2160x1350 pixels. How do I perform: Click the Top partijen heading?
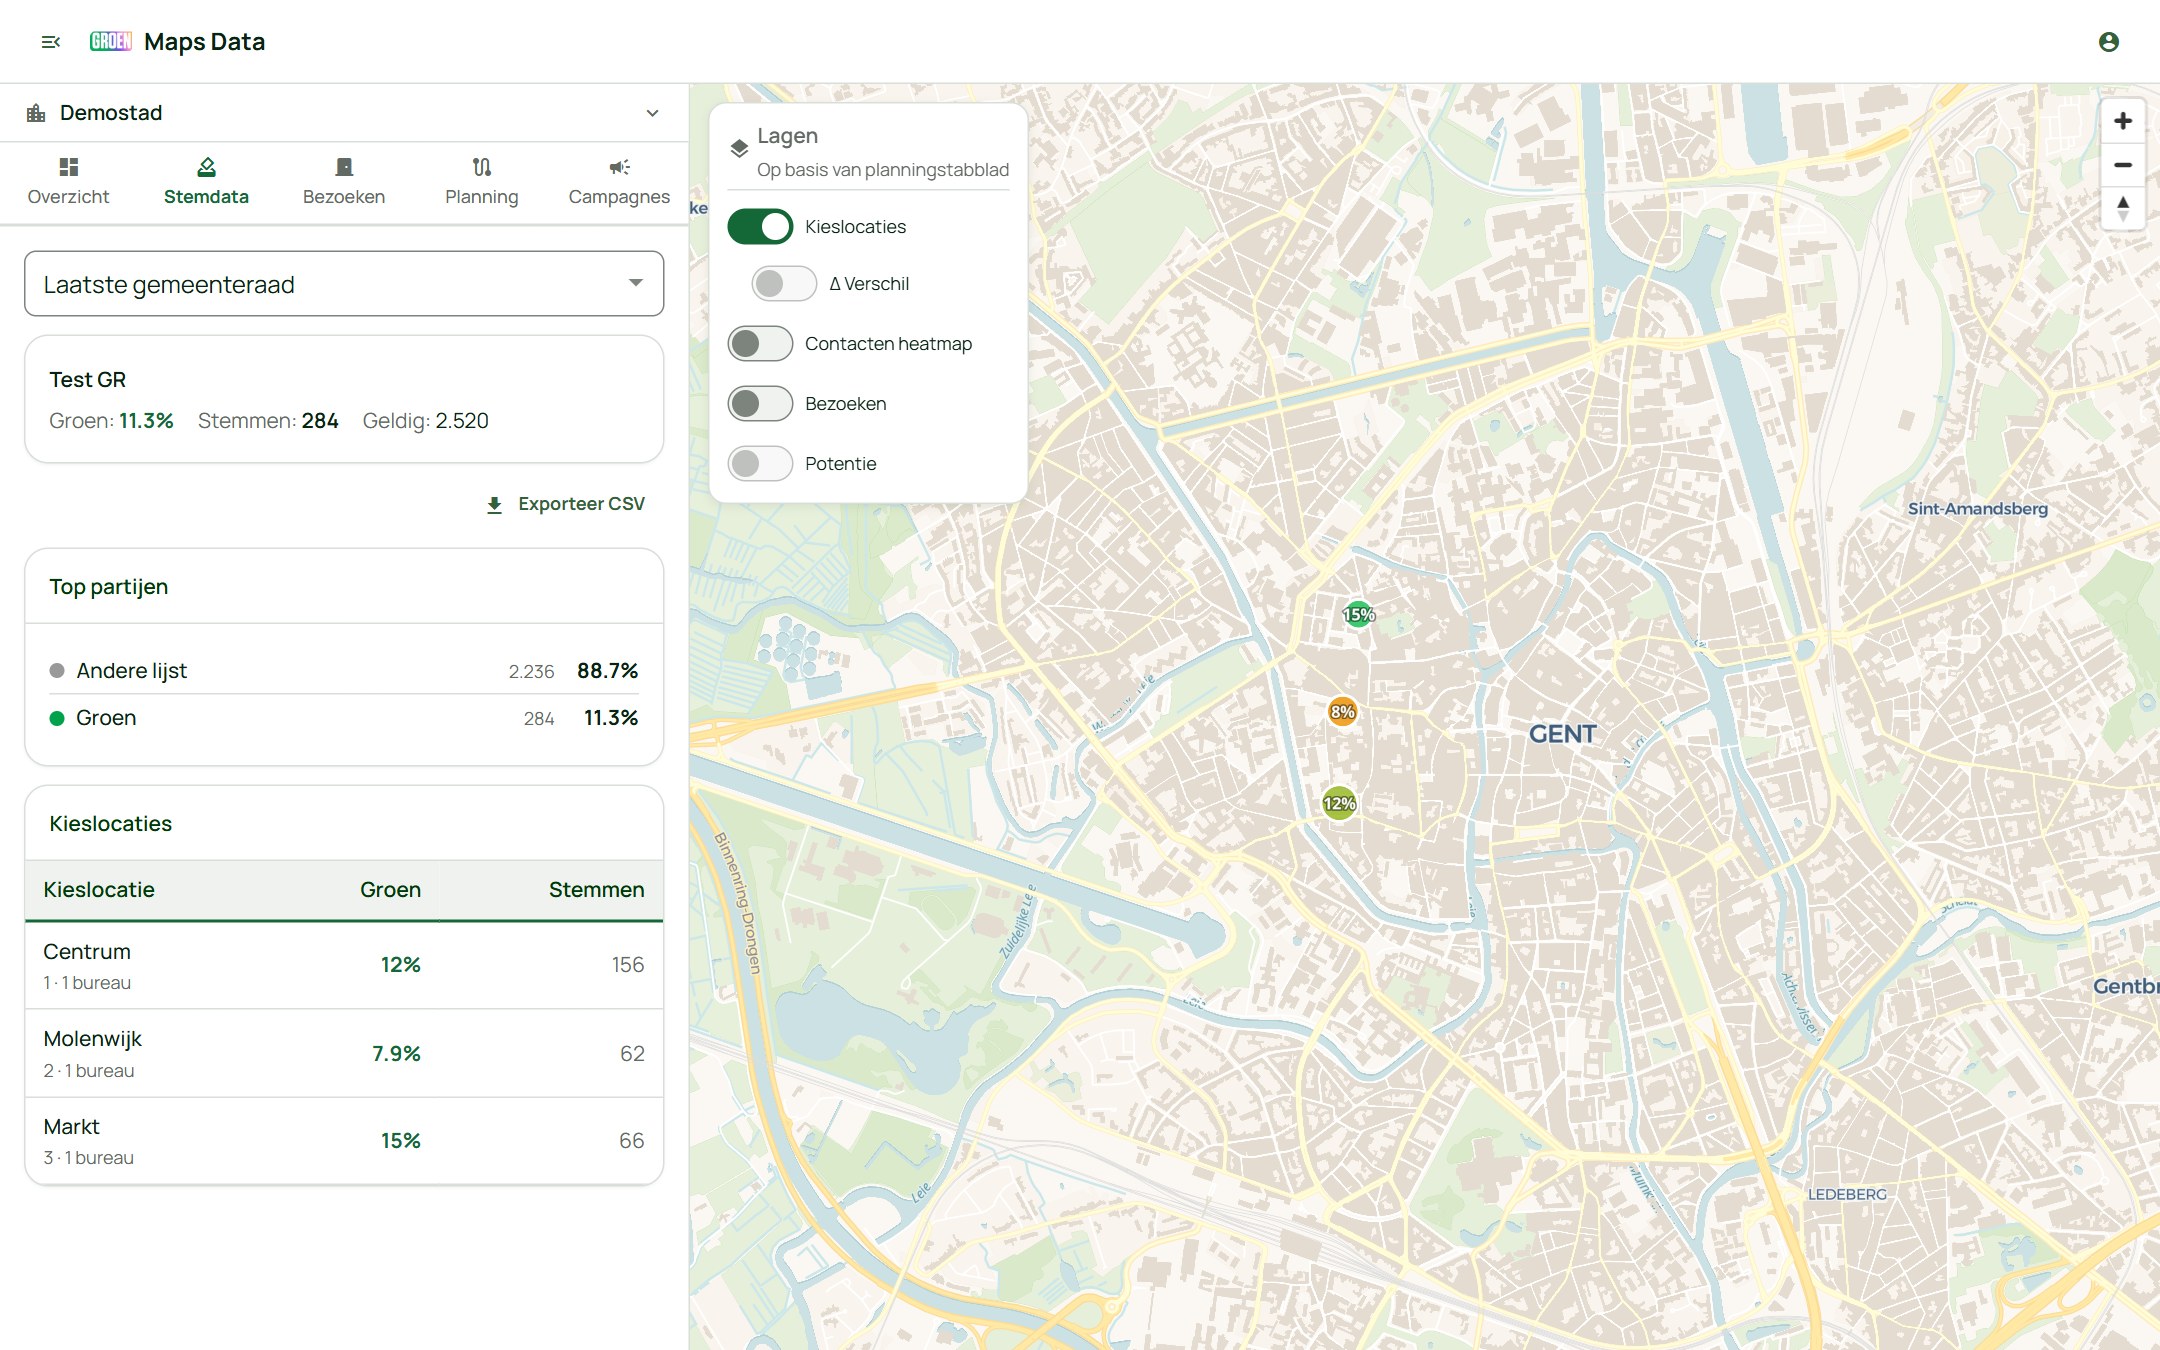coord(109,587)
